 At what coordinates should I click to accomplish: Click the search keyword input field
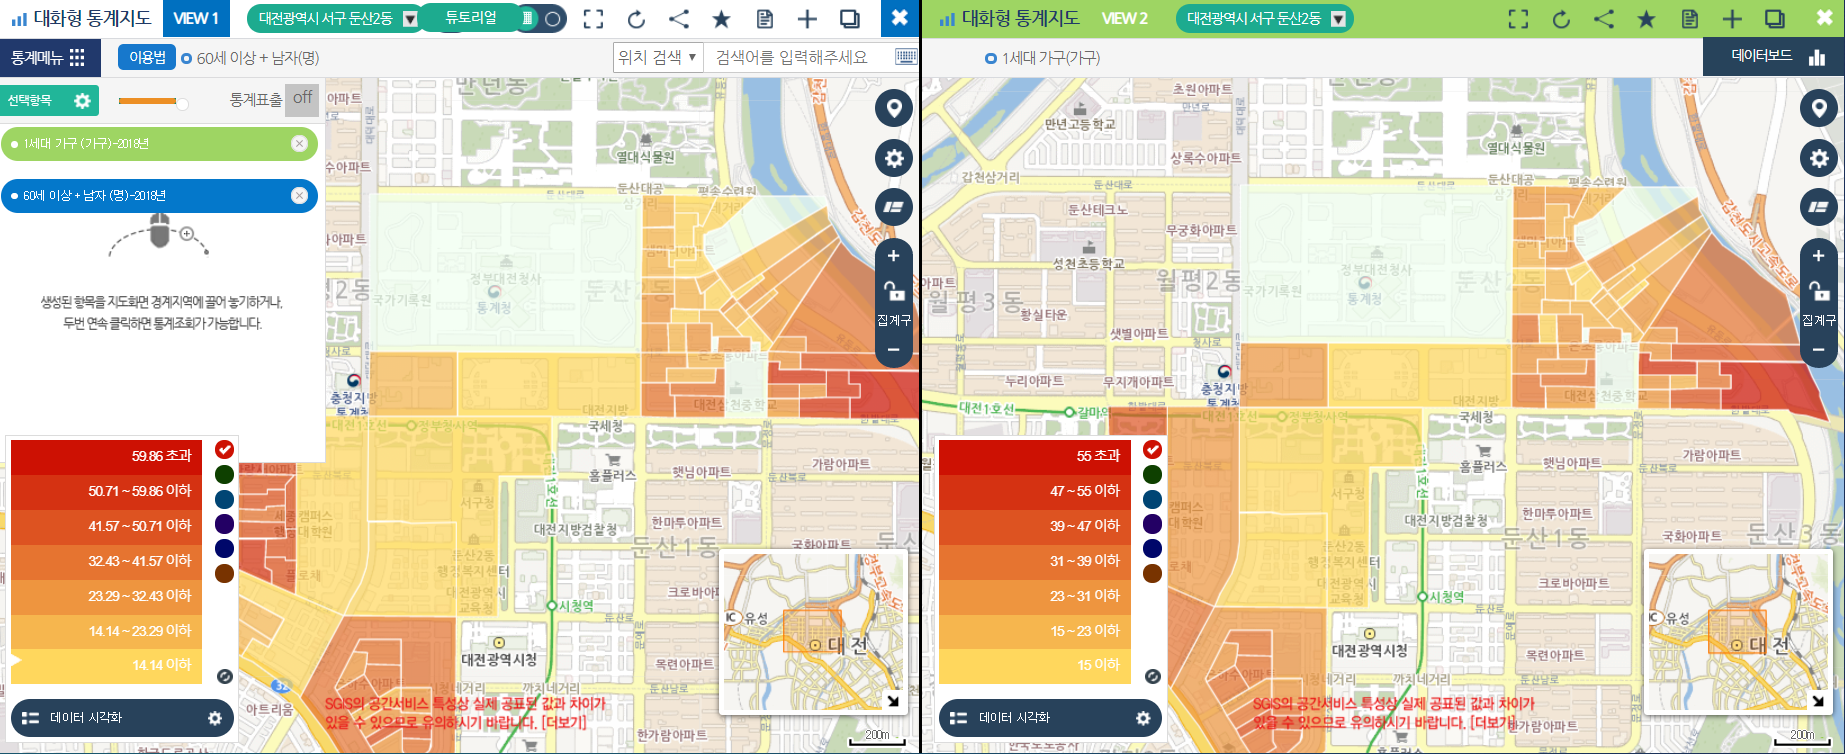click(800, 58)
